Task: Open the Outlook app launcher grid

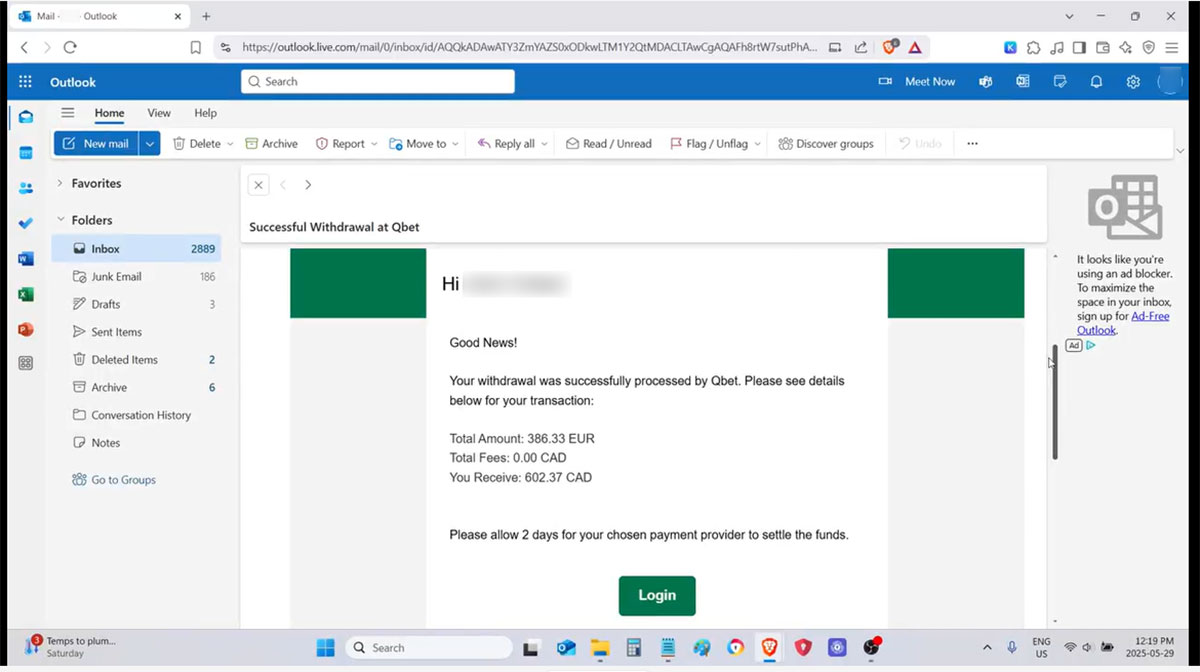Action: (25, 82)
